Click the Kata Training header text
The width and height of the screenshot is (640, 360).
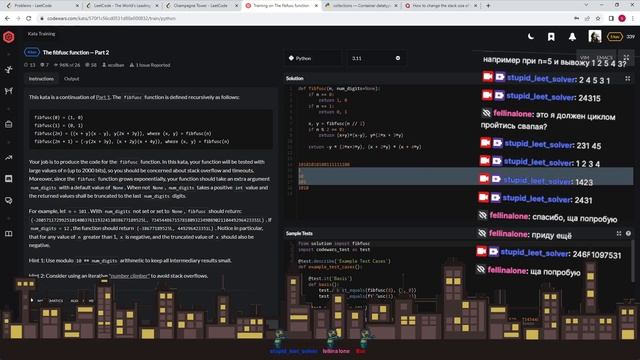(41, 34)
